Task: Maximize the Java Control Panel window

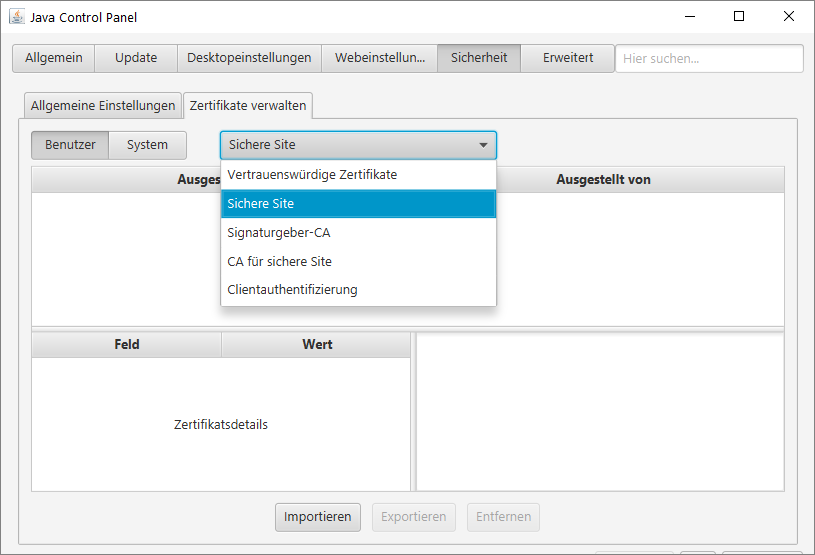Action: tap(739, 17)
